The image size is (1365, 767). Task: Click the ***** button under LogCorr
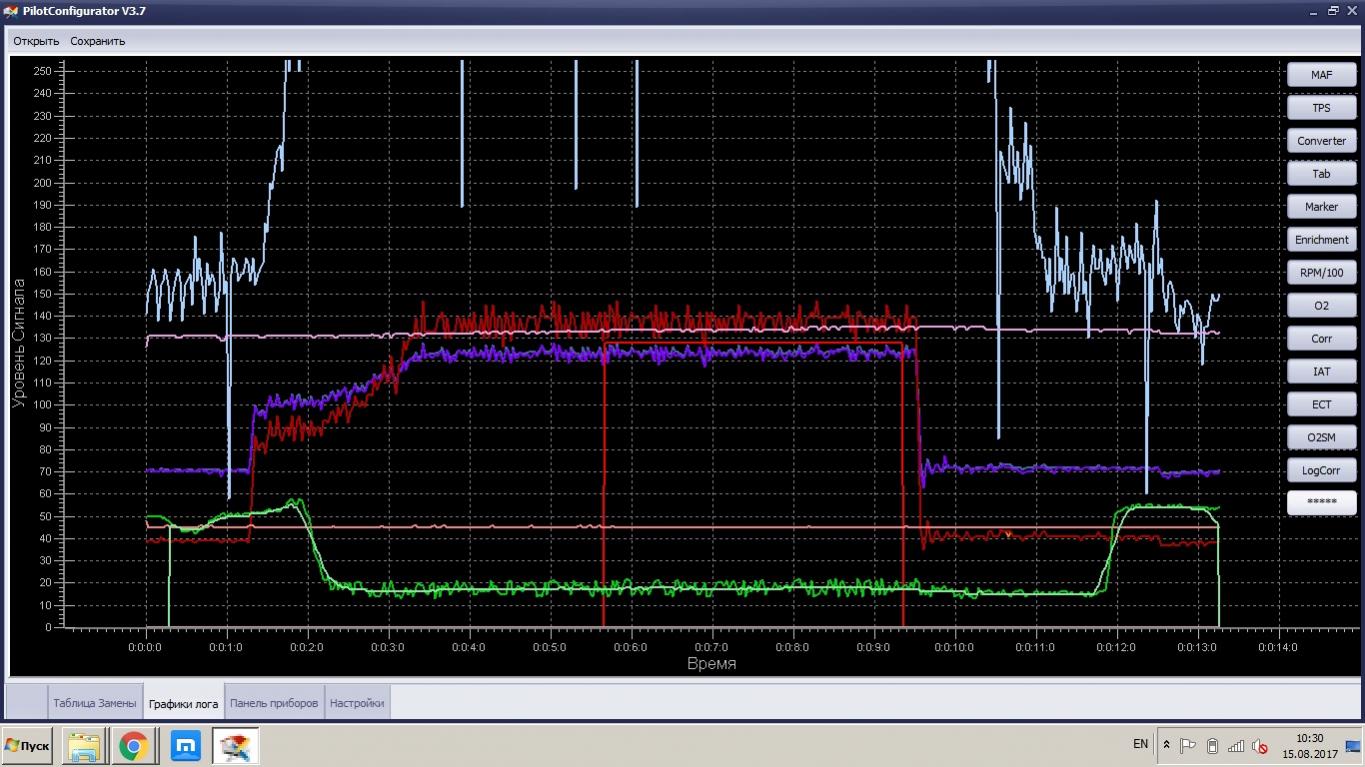1321,503
